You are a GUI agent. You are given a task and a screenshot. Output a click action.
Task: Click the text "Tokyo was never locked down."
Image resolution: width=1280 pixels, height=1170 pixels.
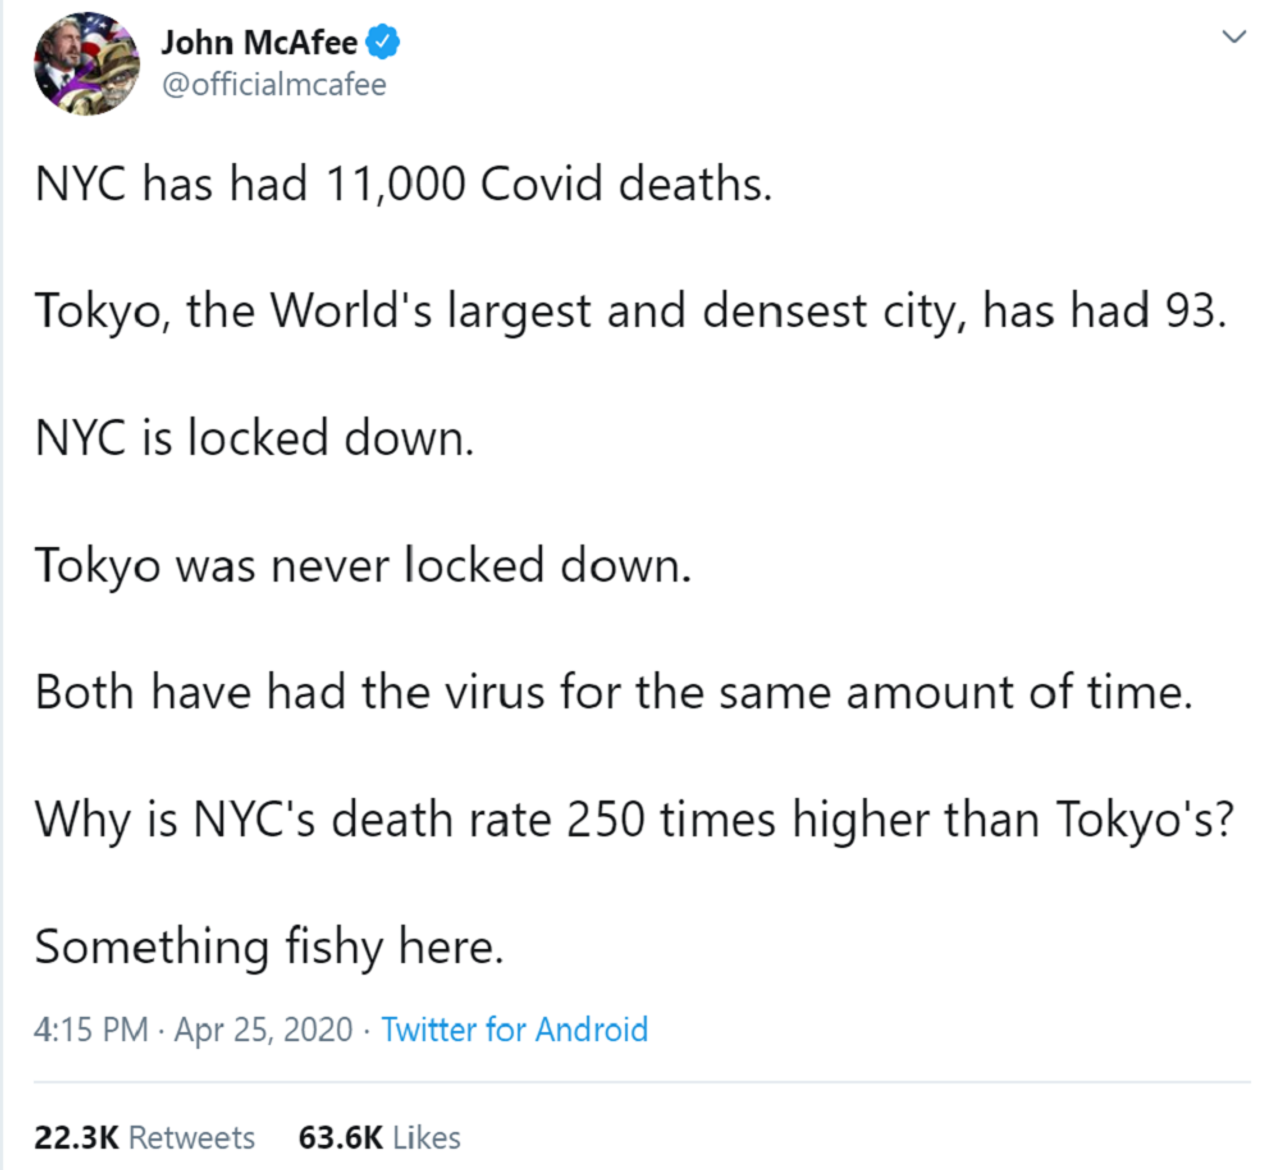(363, 565)
